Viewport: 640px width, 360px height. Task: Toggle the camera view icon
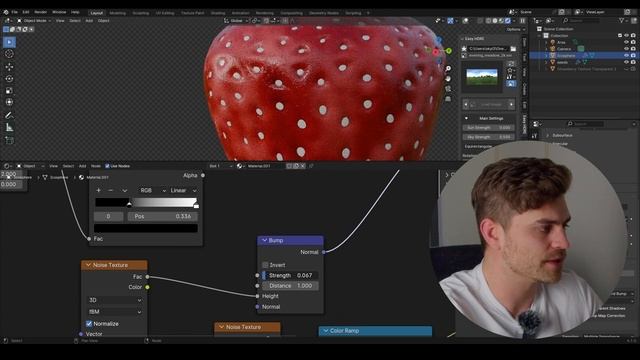(448, 89)
